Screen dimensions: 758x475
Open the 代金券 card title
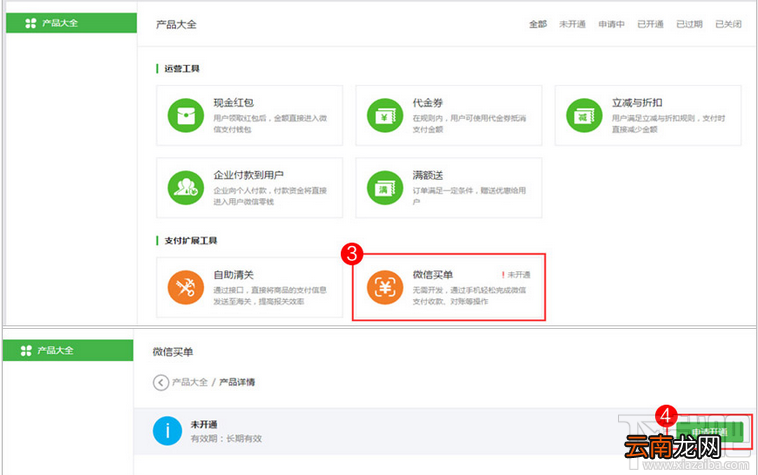(x=428, y=103)
